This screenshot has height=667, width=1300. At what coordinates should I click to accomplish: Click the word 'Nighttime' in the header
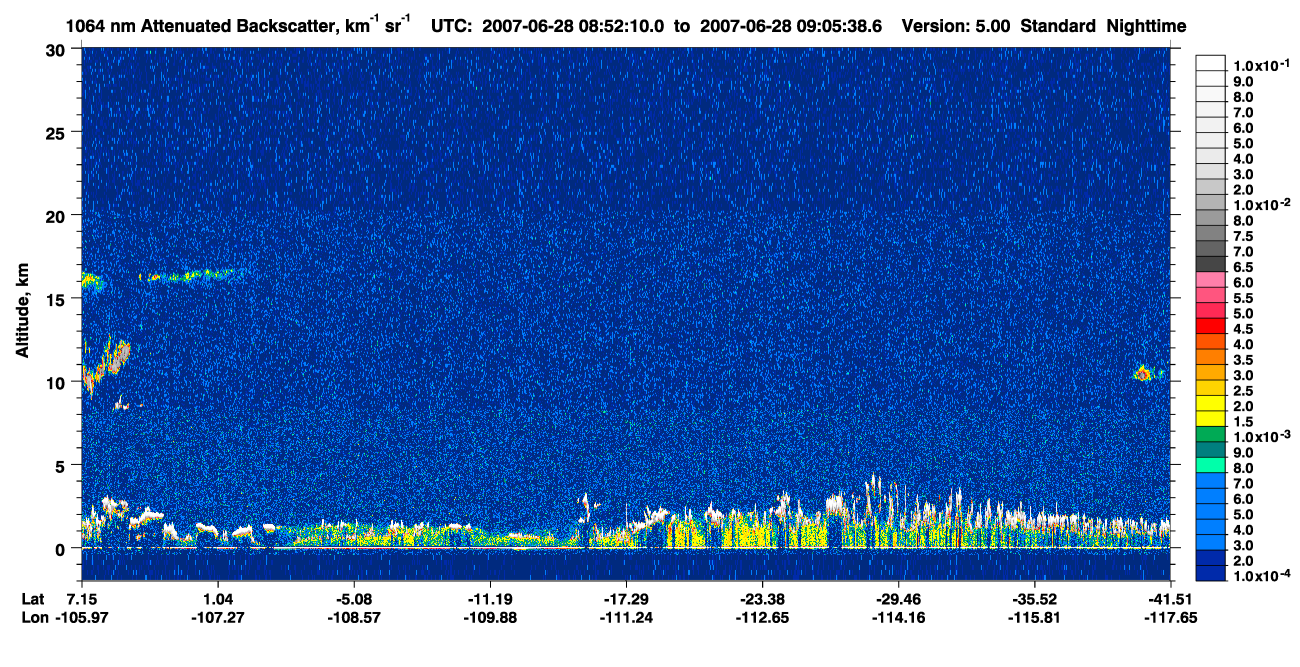click(x=1148, y=26)
